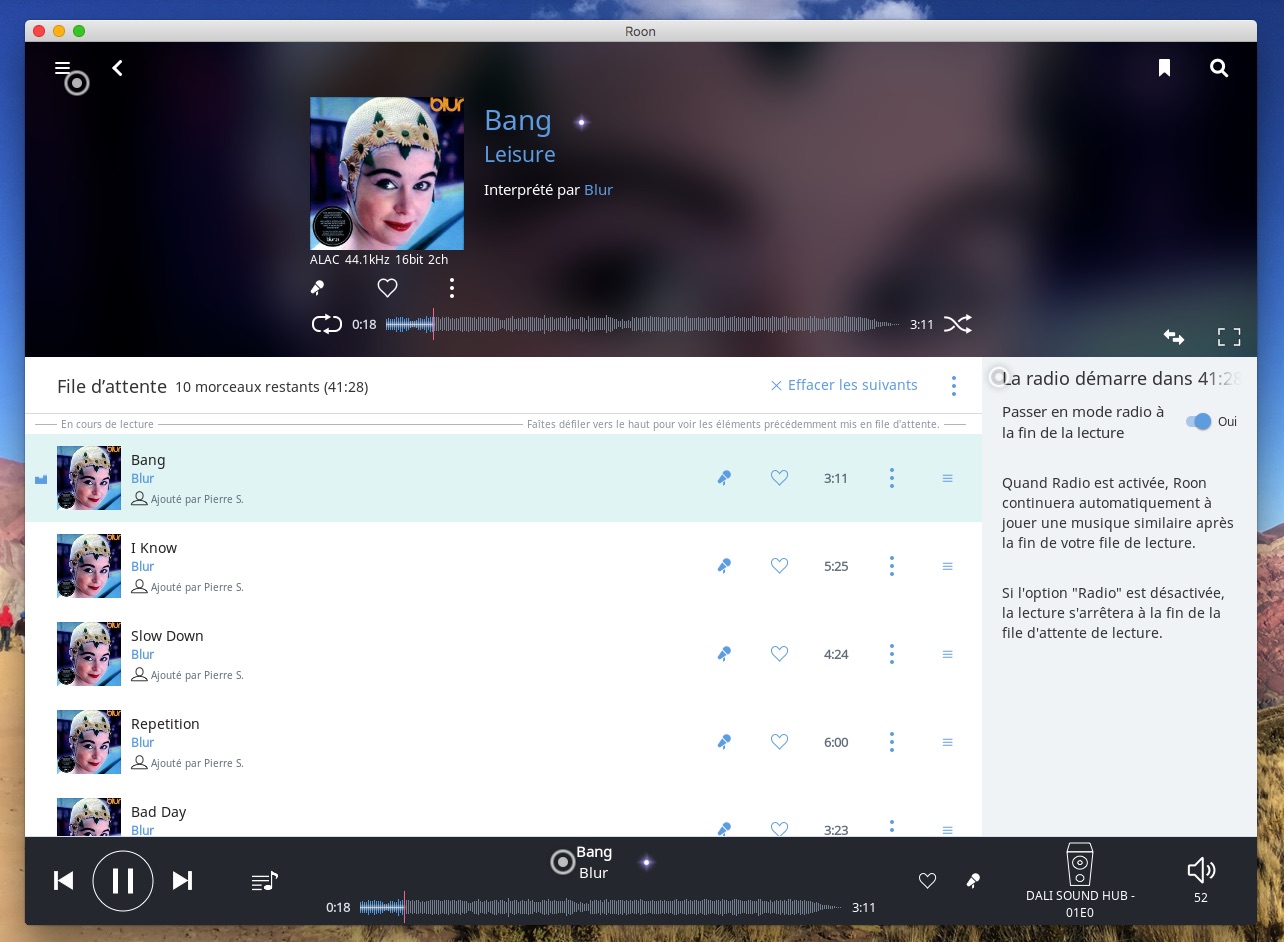Click reorder handle on Repetition row
This screenshot has height=942, width=1284.
click(947, 742)
